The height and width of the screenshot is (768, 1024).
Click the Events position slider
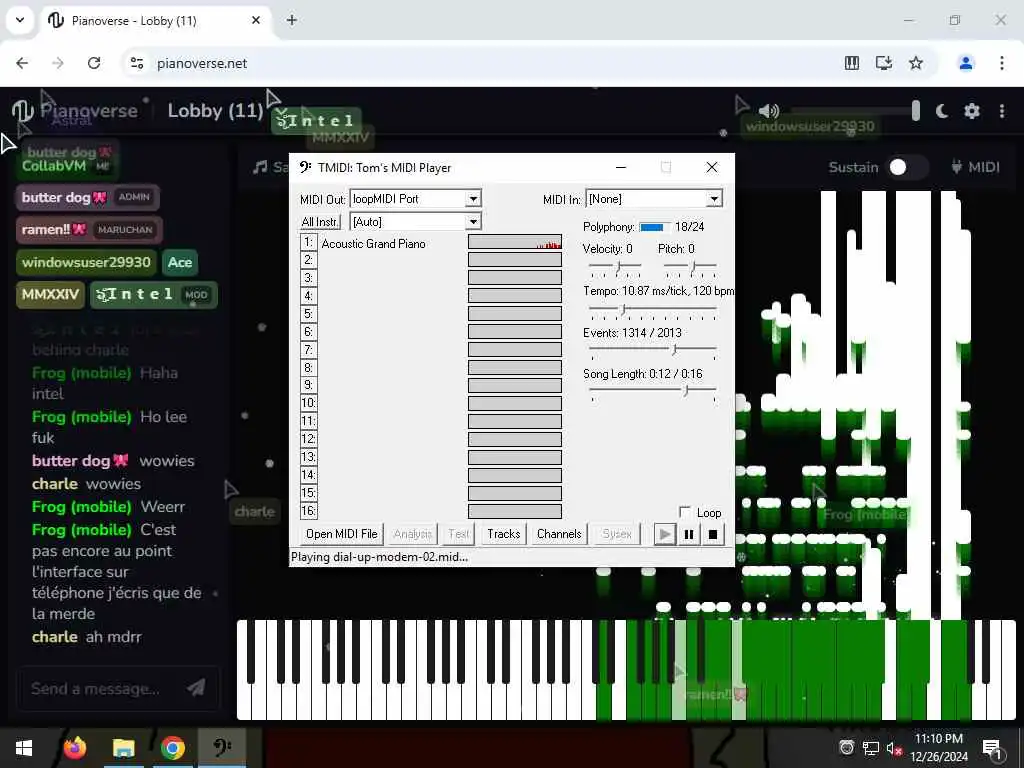click(x=675, y=350)
